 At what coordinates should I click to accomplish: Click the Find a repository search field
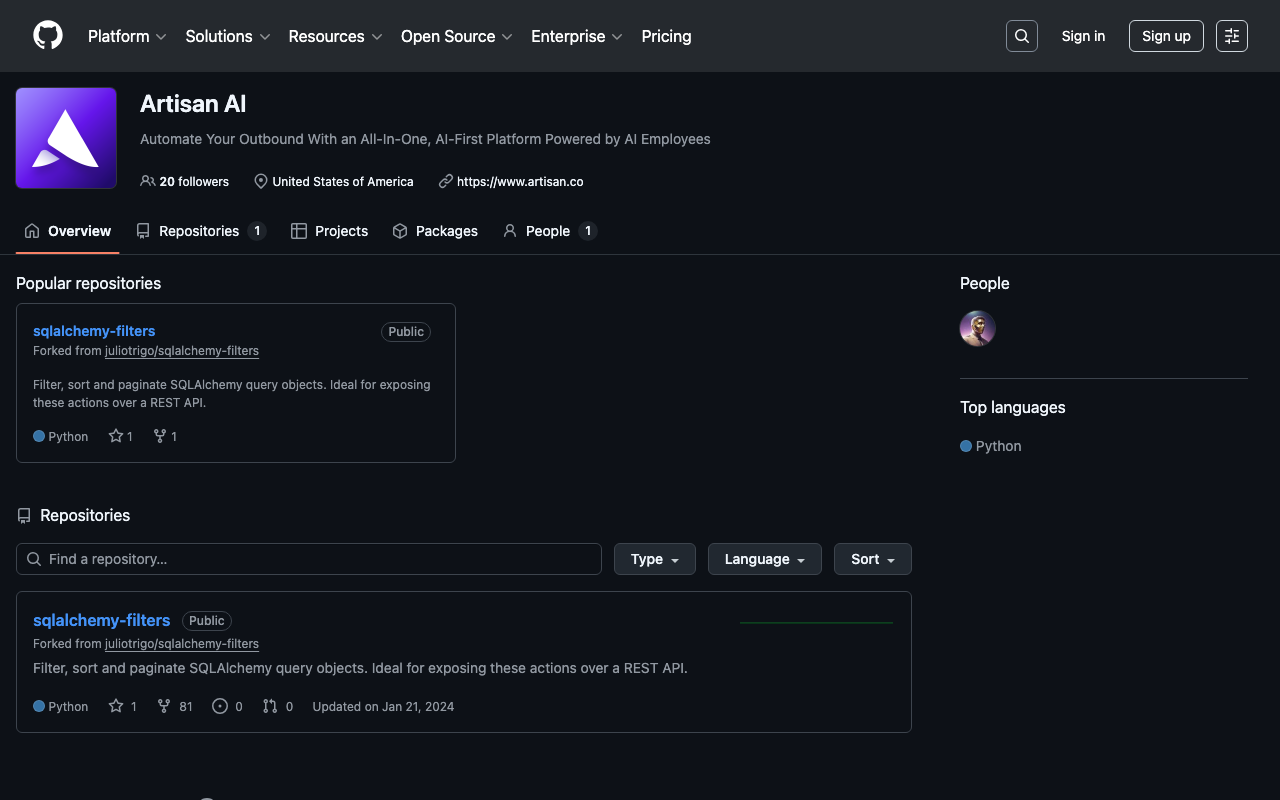(x=309, y=559)
